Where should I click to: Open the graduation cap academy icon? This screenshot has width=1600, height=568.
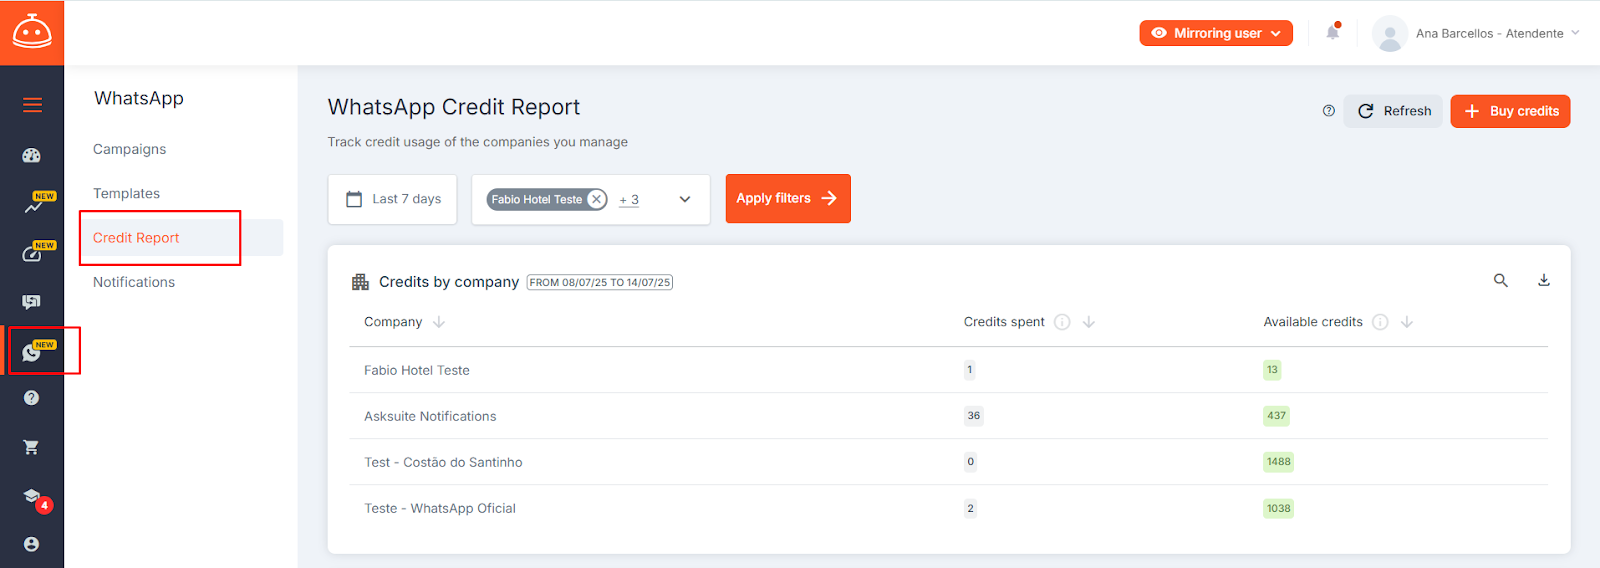[32, 496]
